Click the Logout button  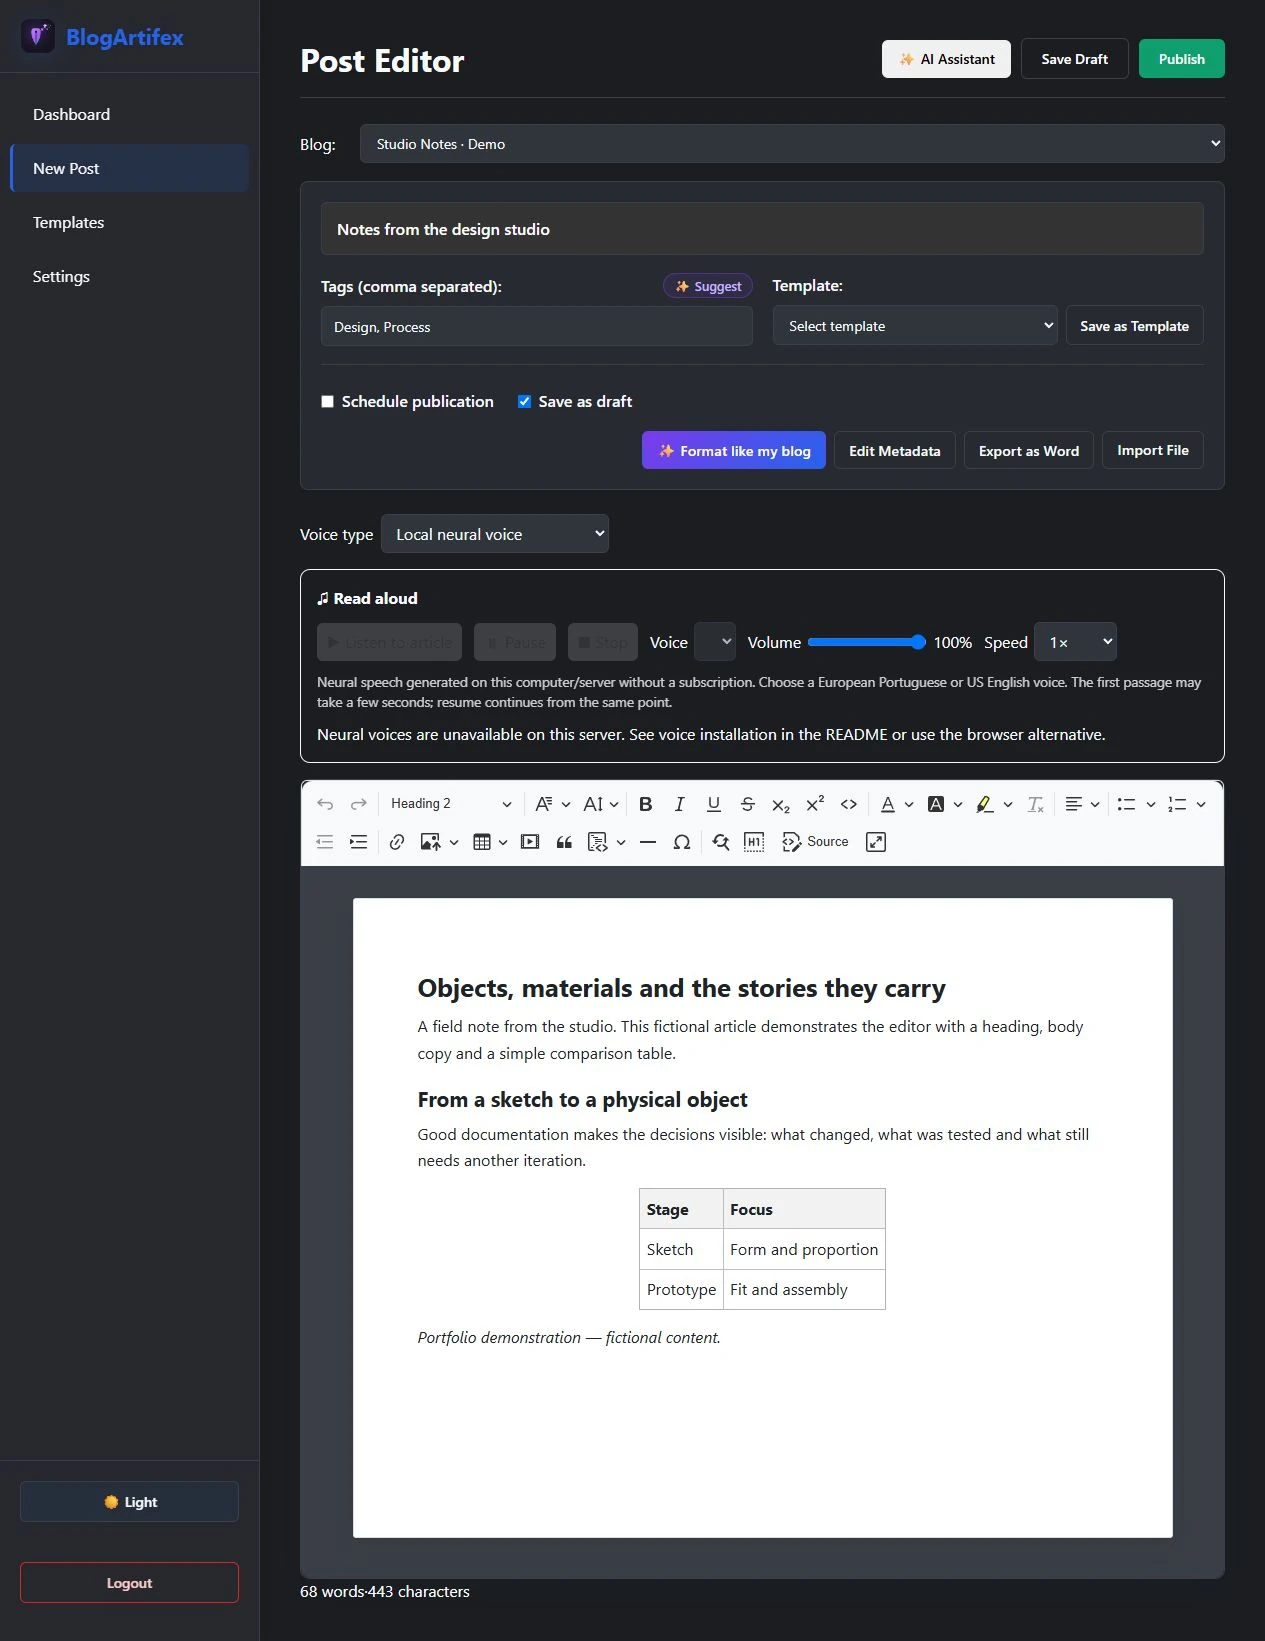pos(130,1583)
